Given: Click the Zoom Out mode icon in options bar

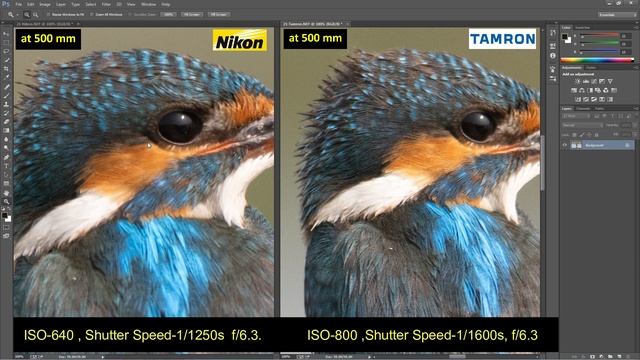Looking at the screenshot, I should click(x=36, y=14).
